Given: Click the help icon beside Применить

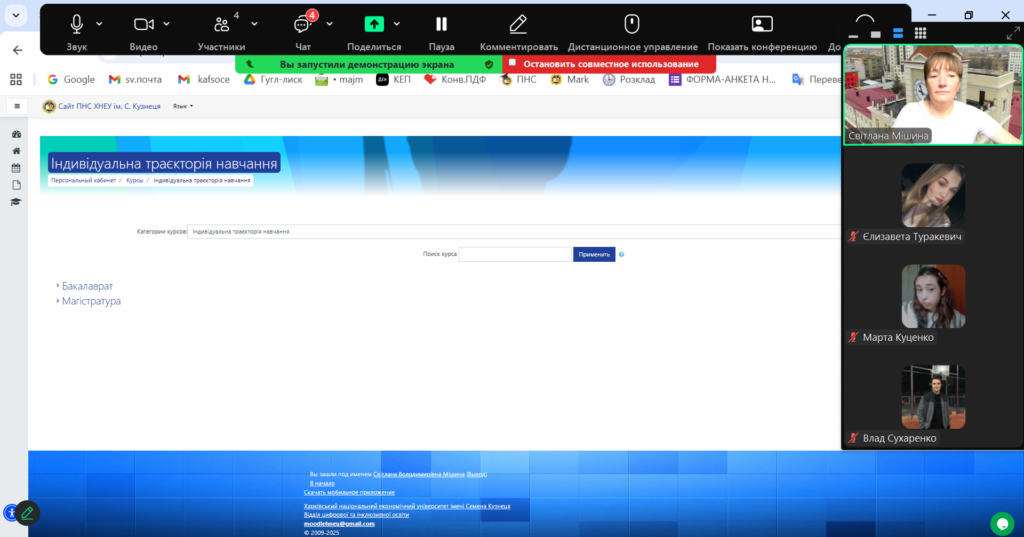Looking at the screenshot, I should tap(622, 255).
